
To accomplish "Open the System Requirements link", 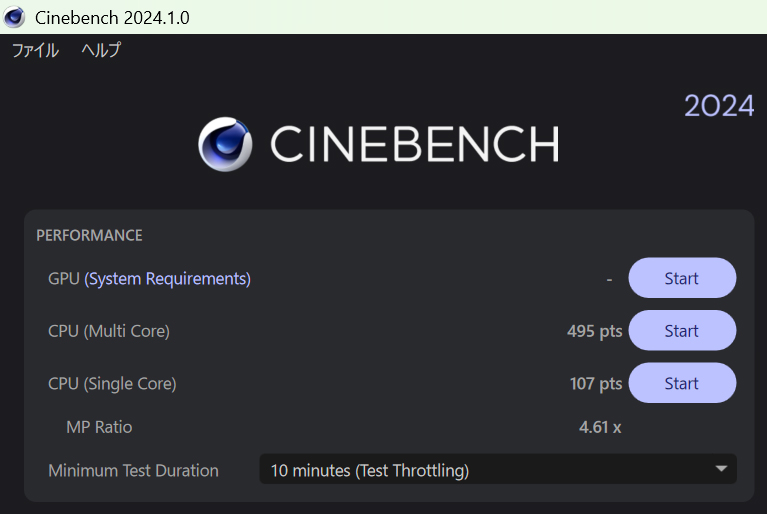I will [x=167, y=279].
